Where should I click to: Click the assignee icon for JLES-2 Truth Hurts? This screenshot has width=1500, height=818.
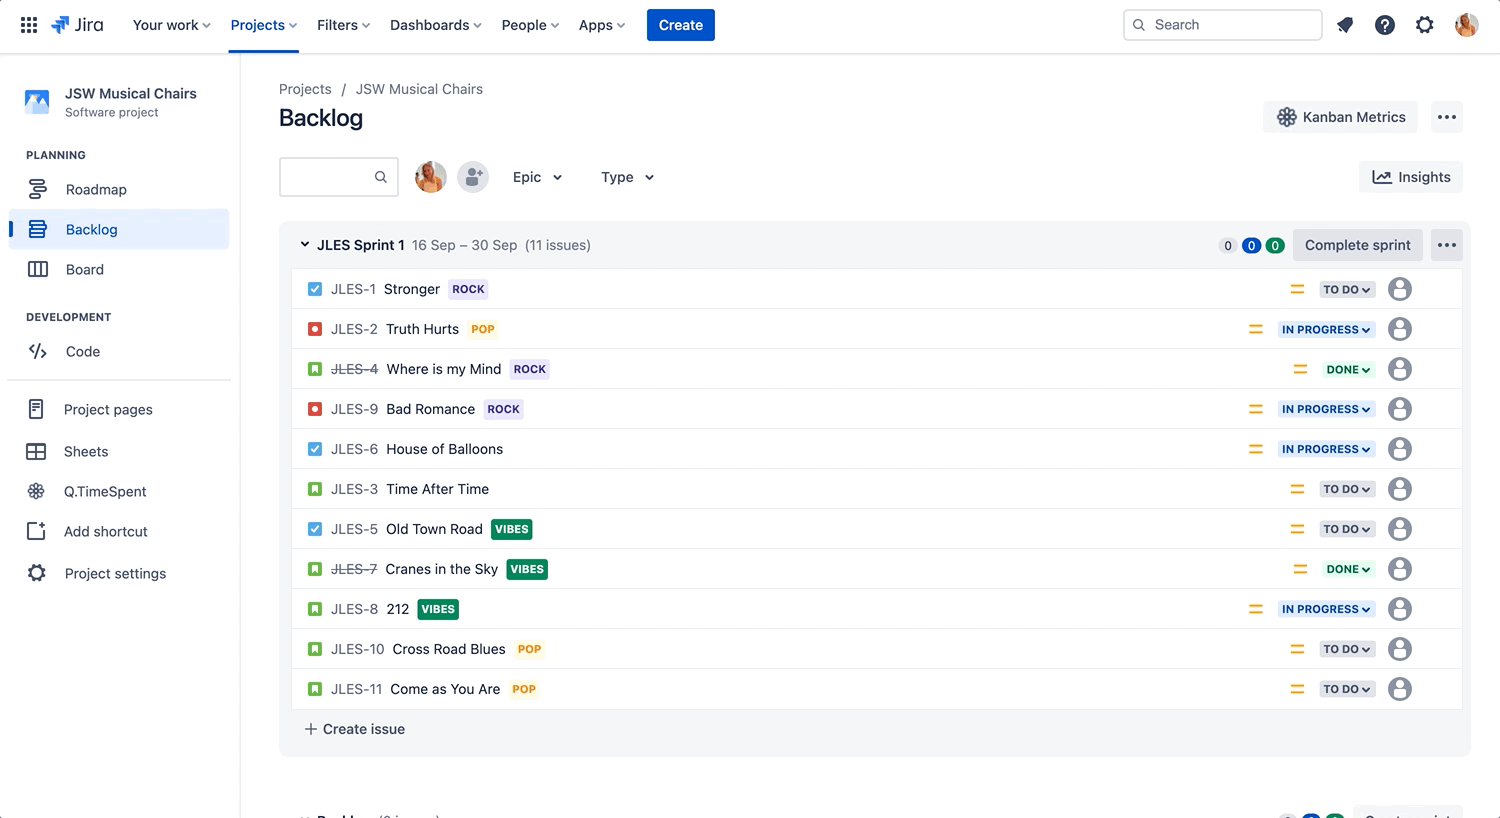click(1400, 329)
